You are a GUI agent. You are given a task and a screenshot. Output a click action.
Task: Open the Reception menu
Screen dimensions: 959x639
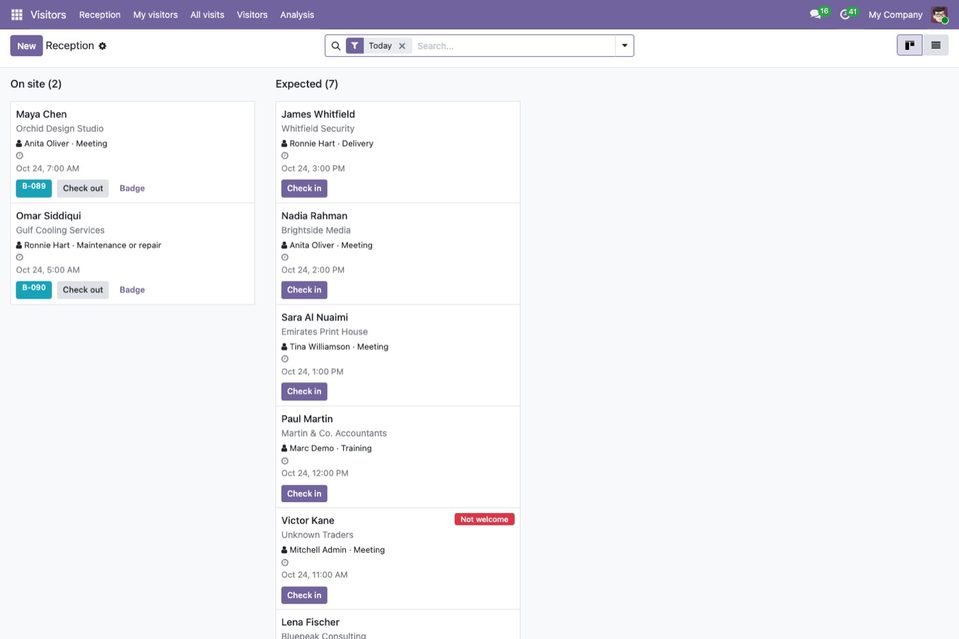coord(100,15)
